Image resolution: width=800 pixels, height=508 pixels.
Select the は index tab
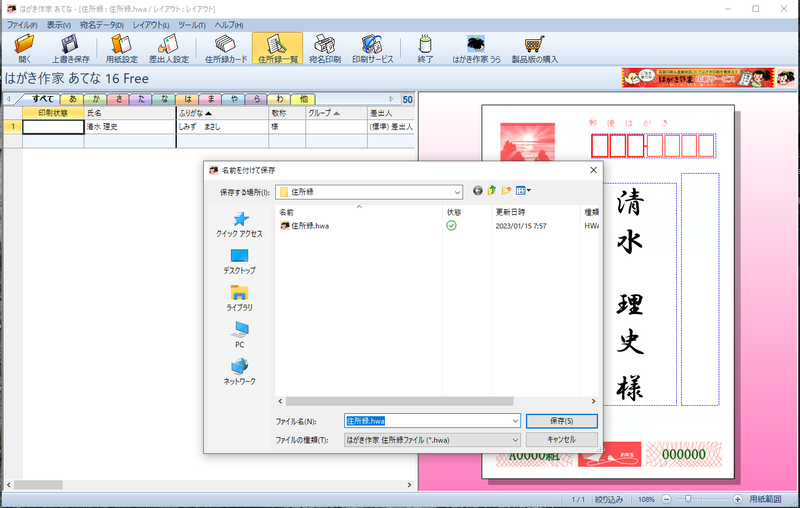(x=188, y=99)
